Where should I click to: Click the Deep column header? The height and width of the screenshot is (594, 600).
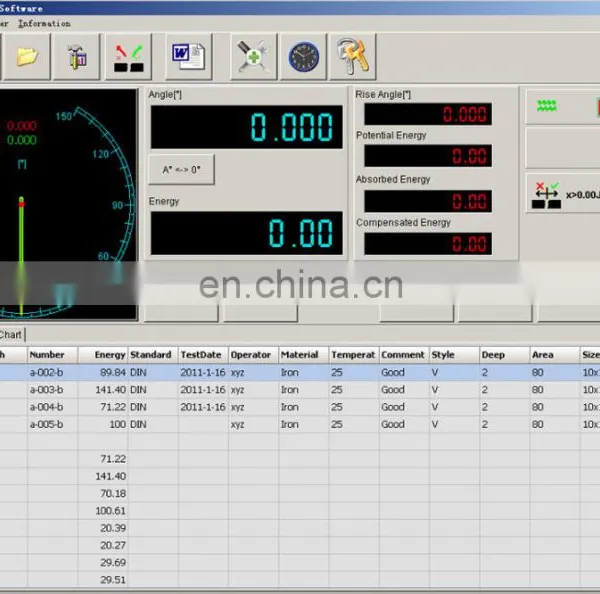[505, 355]
